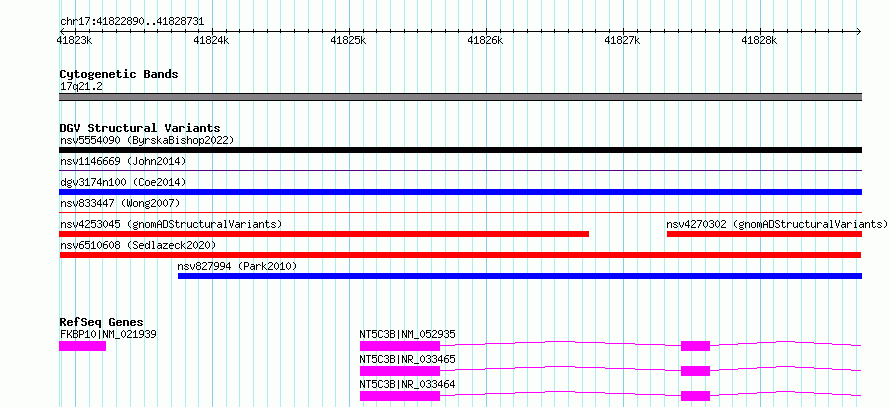The width and height of the screenshot is (890, 407).
Task: Click the FKBP10|NM_021939 gene label
Action: [x=108, y=334]
